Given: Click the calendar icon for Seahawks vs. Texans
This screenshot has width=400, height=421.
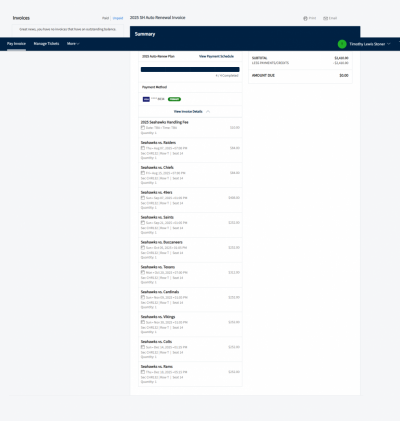Looking at the screenshot, I should pos(143,272).
